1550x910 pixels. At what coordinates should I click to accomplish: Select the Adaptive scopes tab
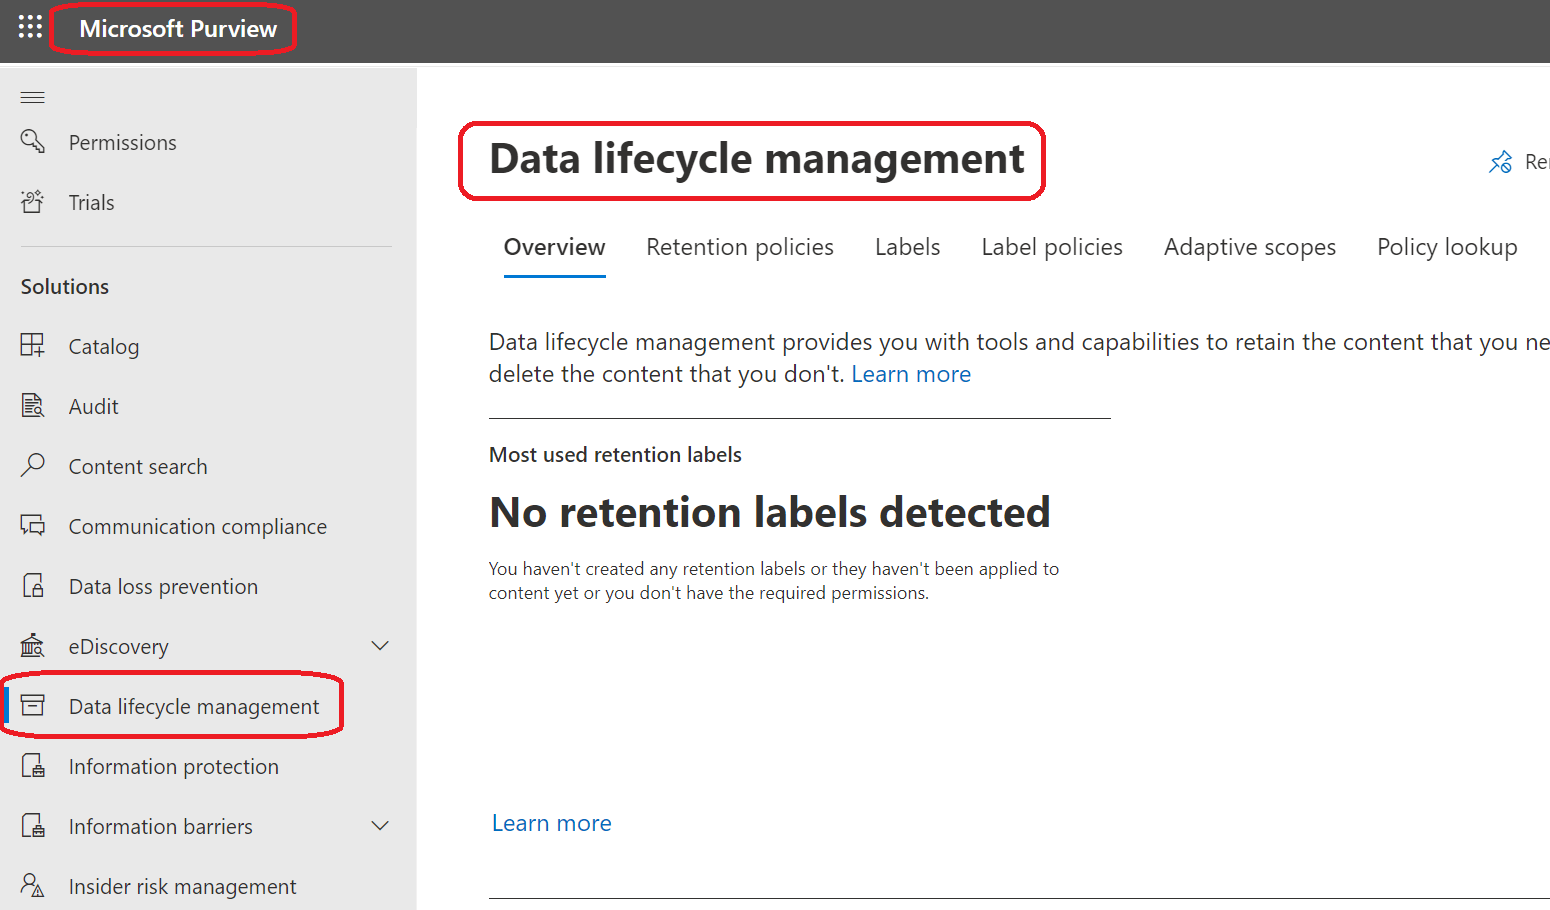pos(1249,247)
